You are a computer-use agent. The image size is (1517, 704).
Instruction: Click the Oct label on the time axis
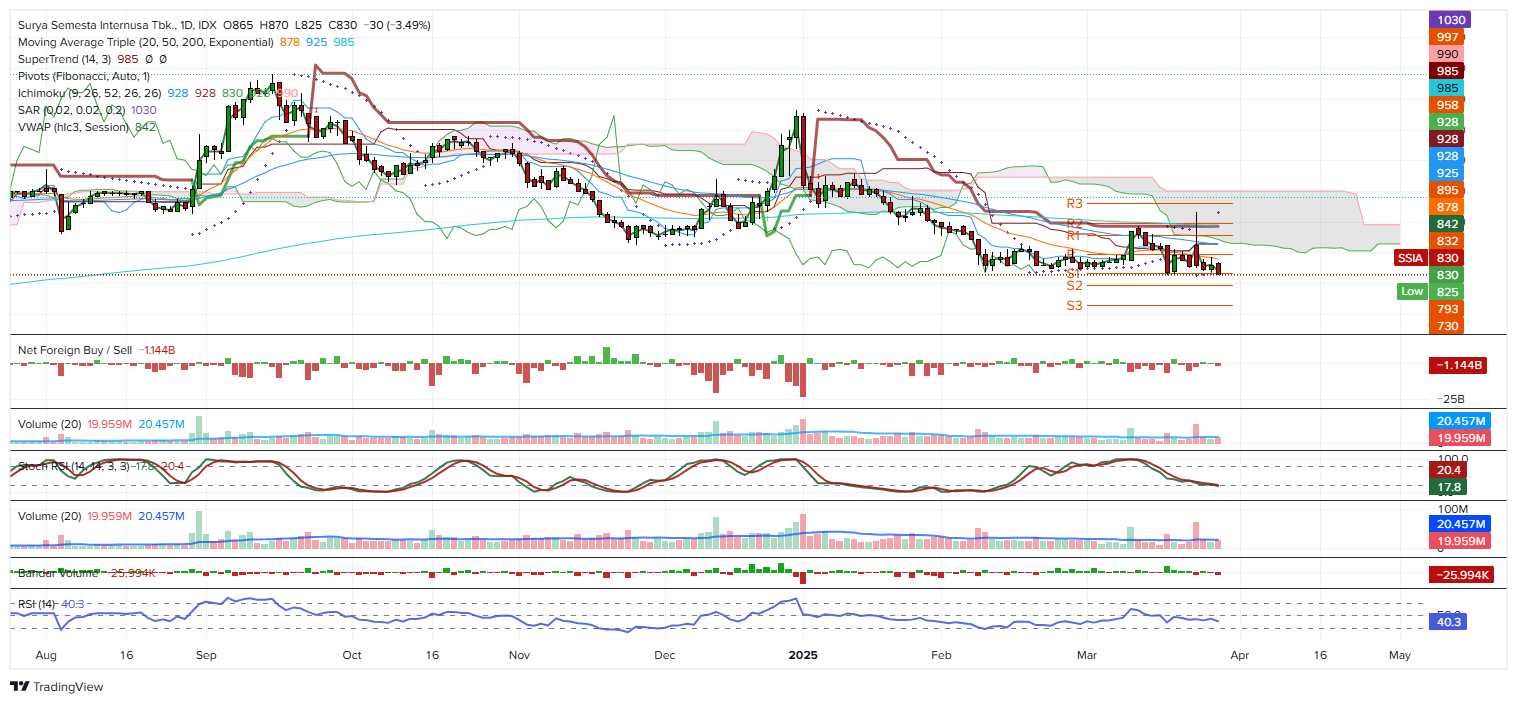(351, 655)
